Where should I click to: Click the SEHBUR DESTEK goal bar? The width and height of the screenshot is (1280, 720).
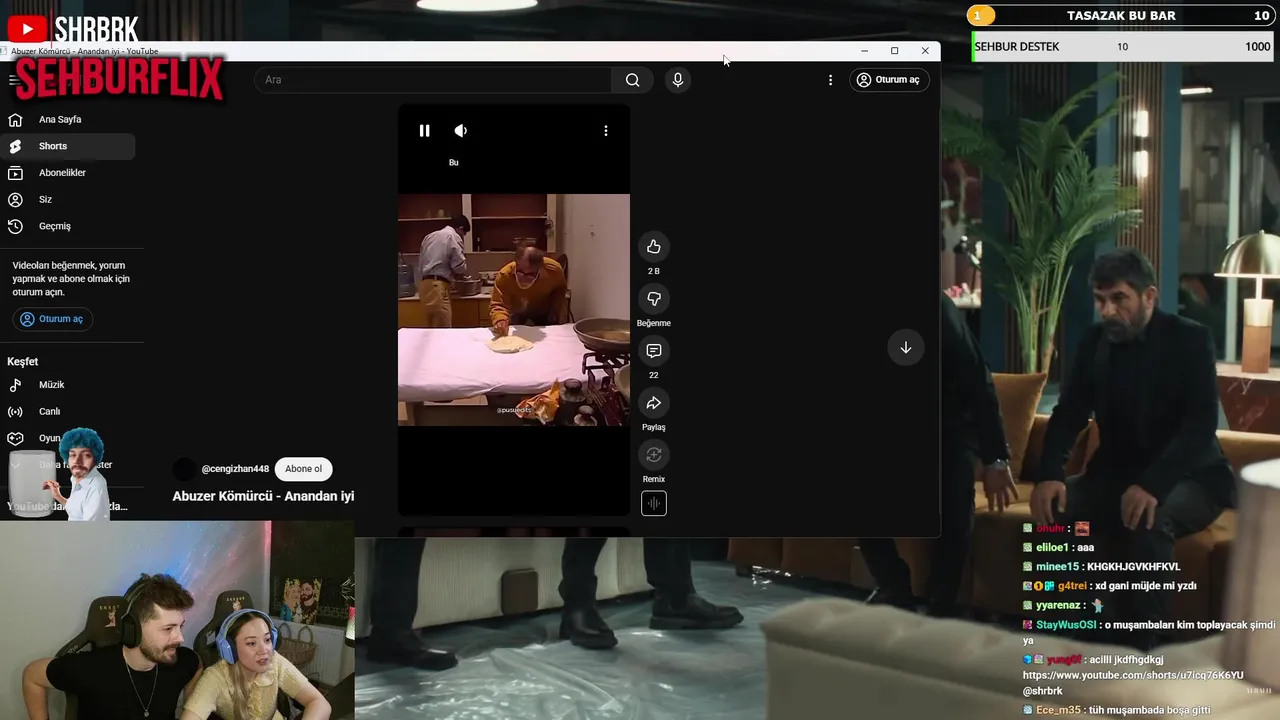coord(1122,47)
